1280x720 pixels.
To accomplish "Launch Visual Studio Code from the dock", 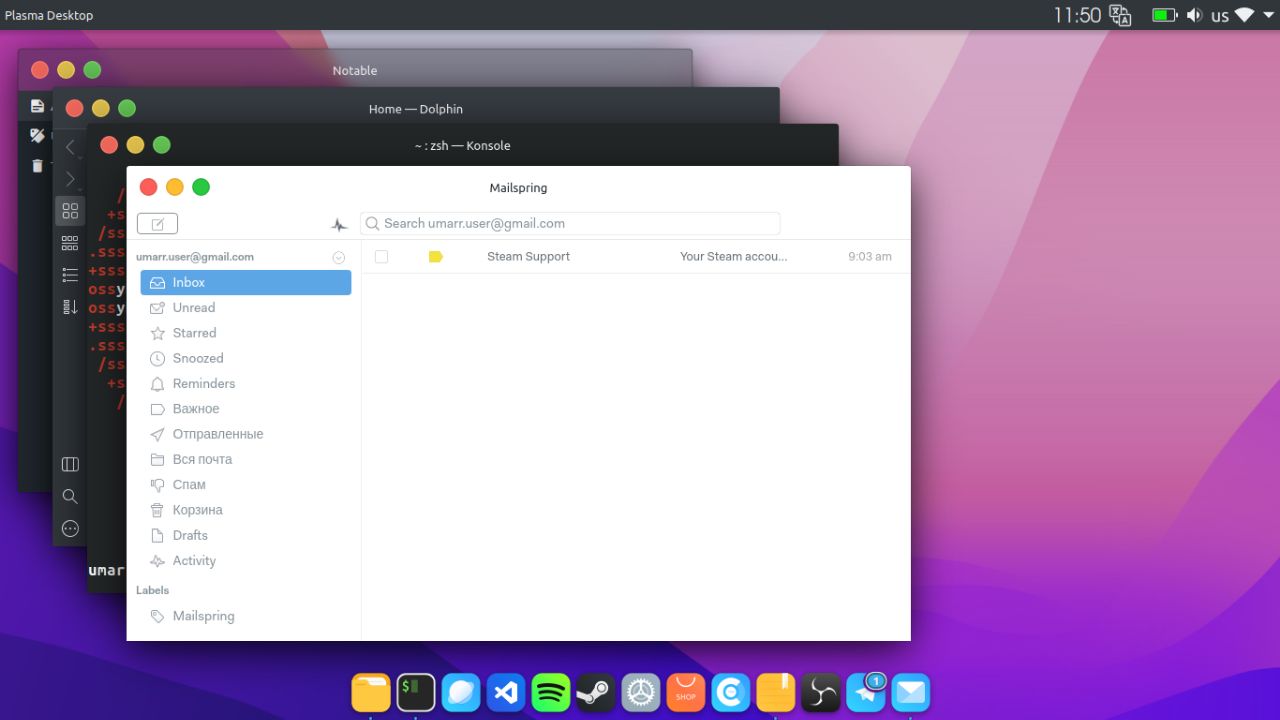I will coord(506,692).
